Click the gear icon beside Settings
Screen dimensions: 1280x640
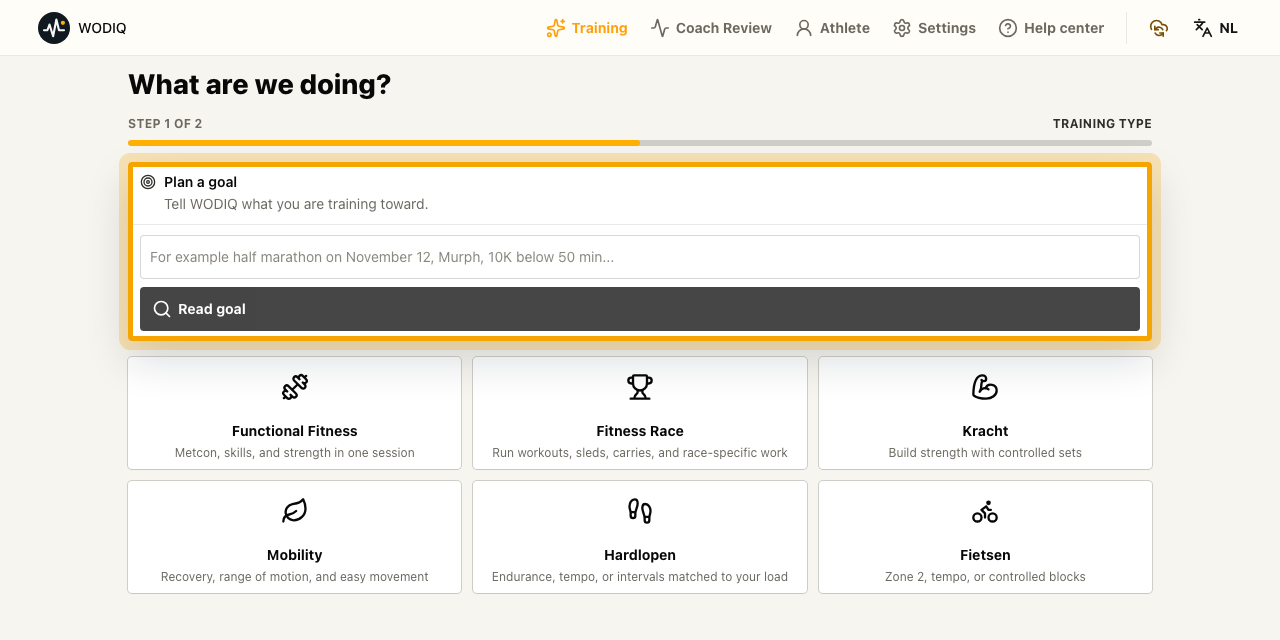tap(902, 28)
